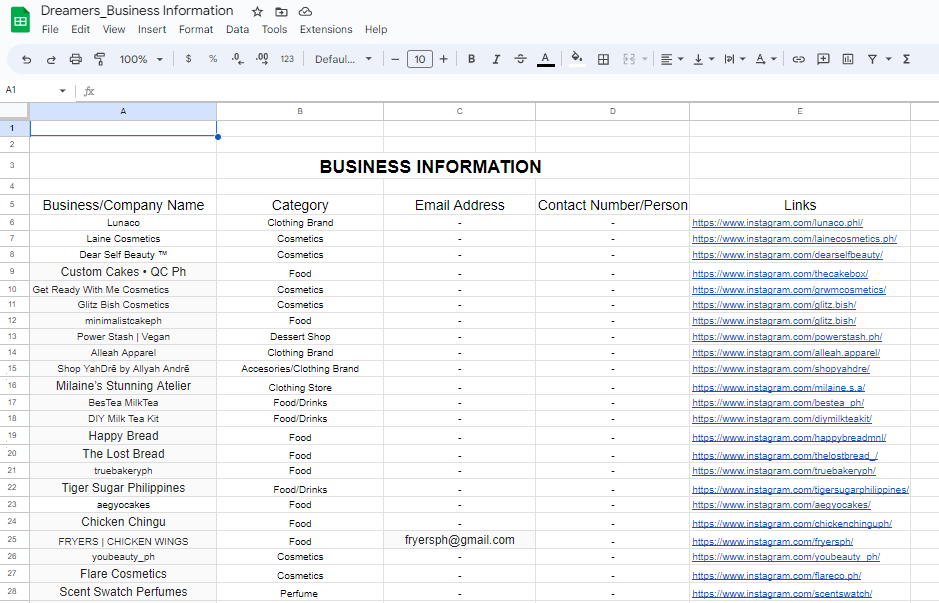Click into the formula bar
Screen dimensions: 939x603
point(515,91)
